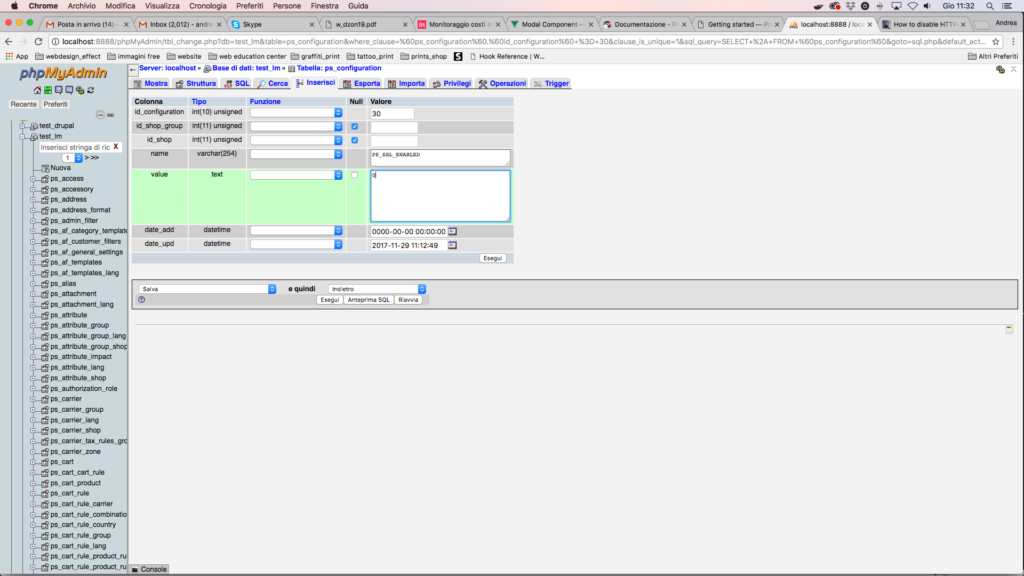This screenshot has height=576, width=1024.
Task: Click page settings gear icon top right
Action: pos(1000,69)
